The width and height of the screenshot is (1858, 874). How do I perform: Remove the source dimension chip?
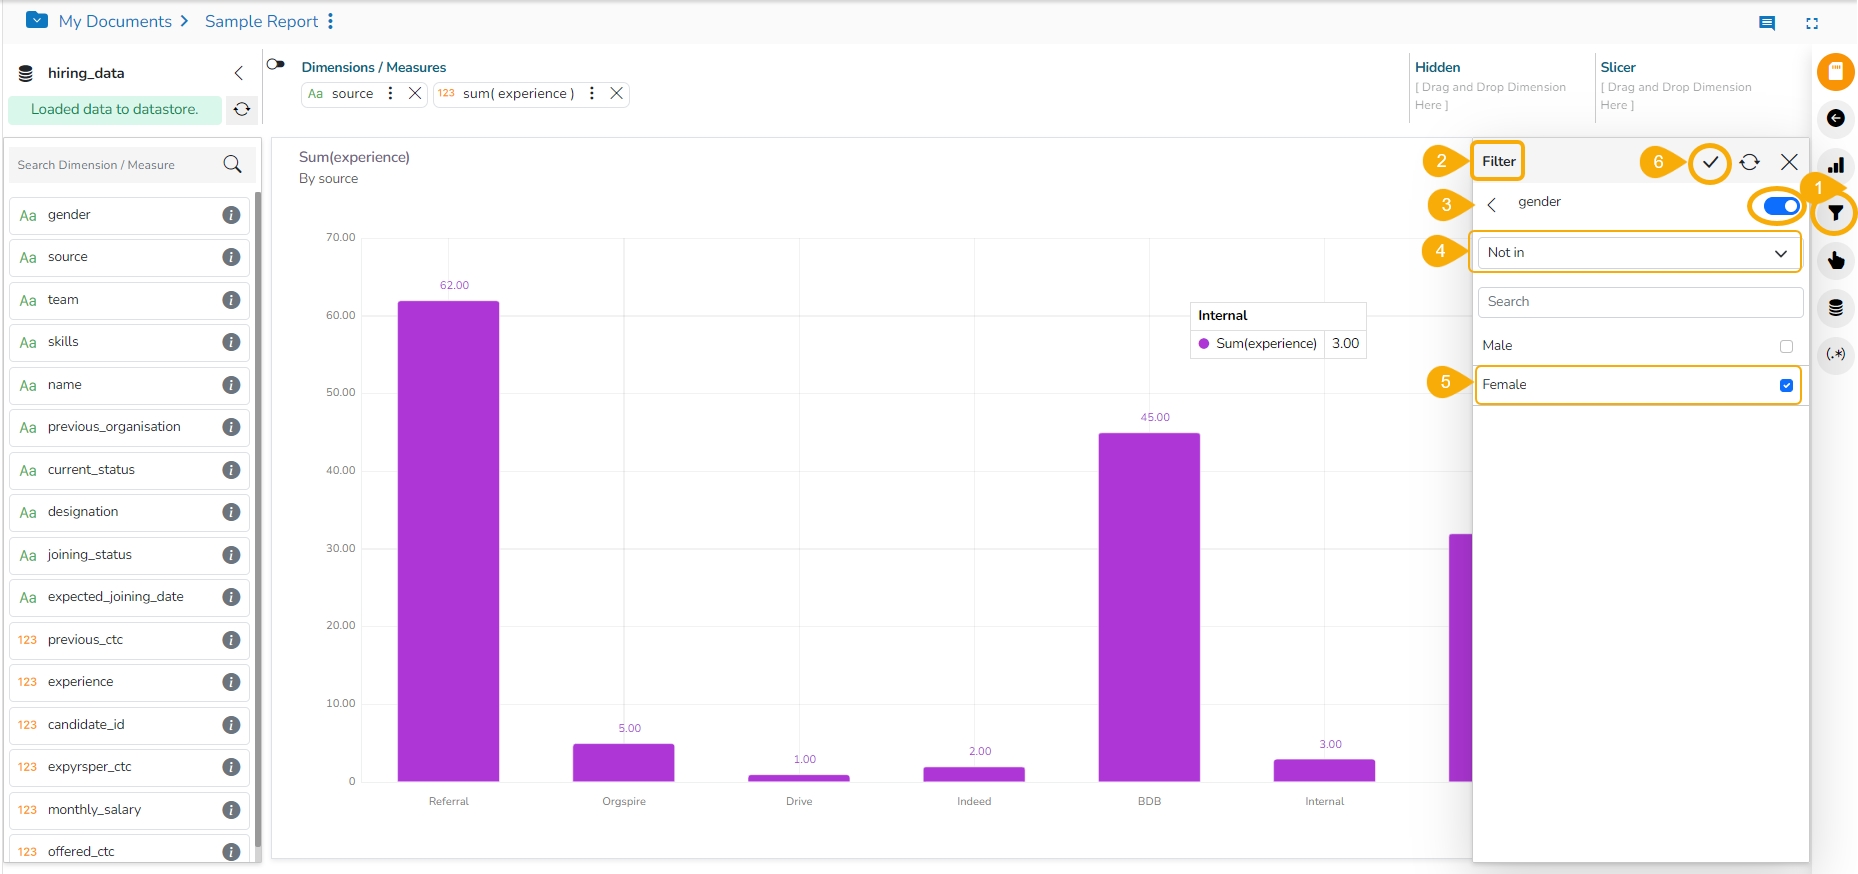[x=415, y=93]
